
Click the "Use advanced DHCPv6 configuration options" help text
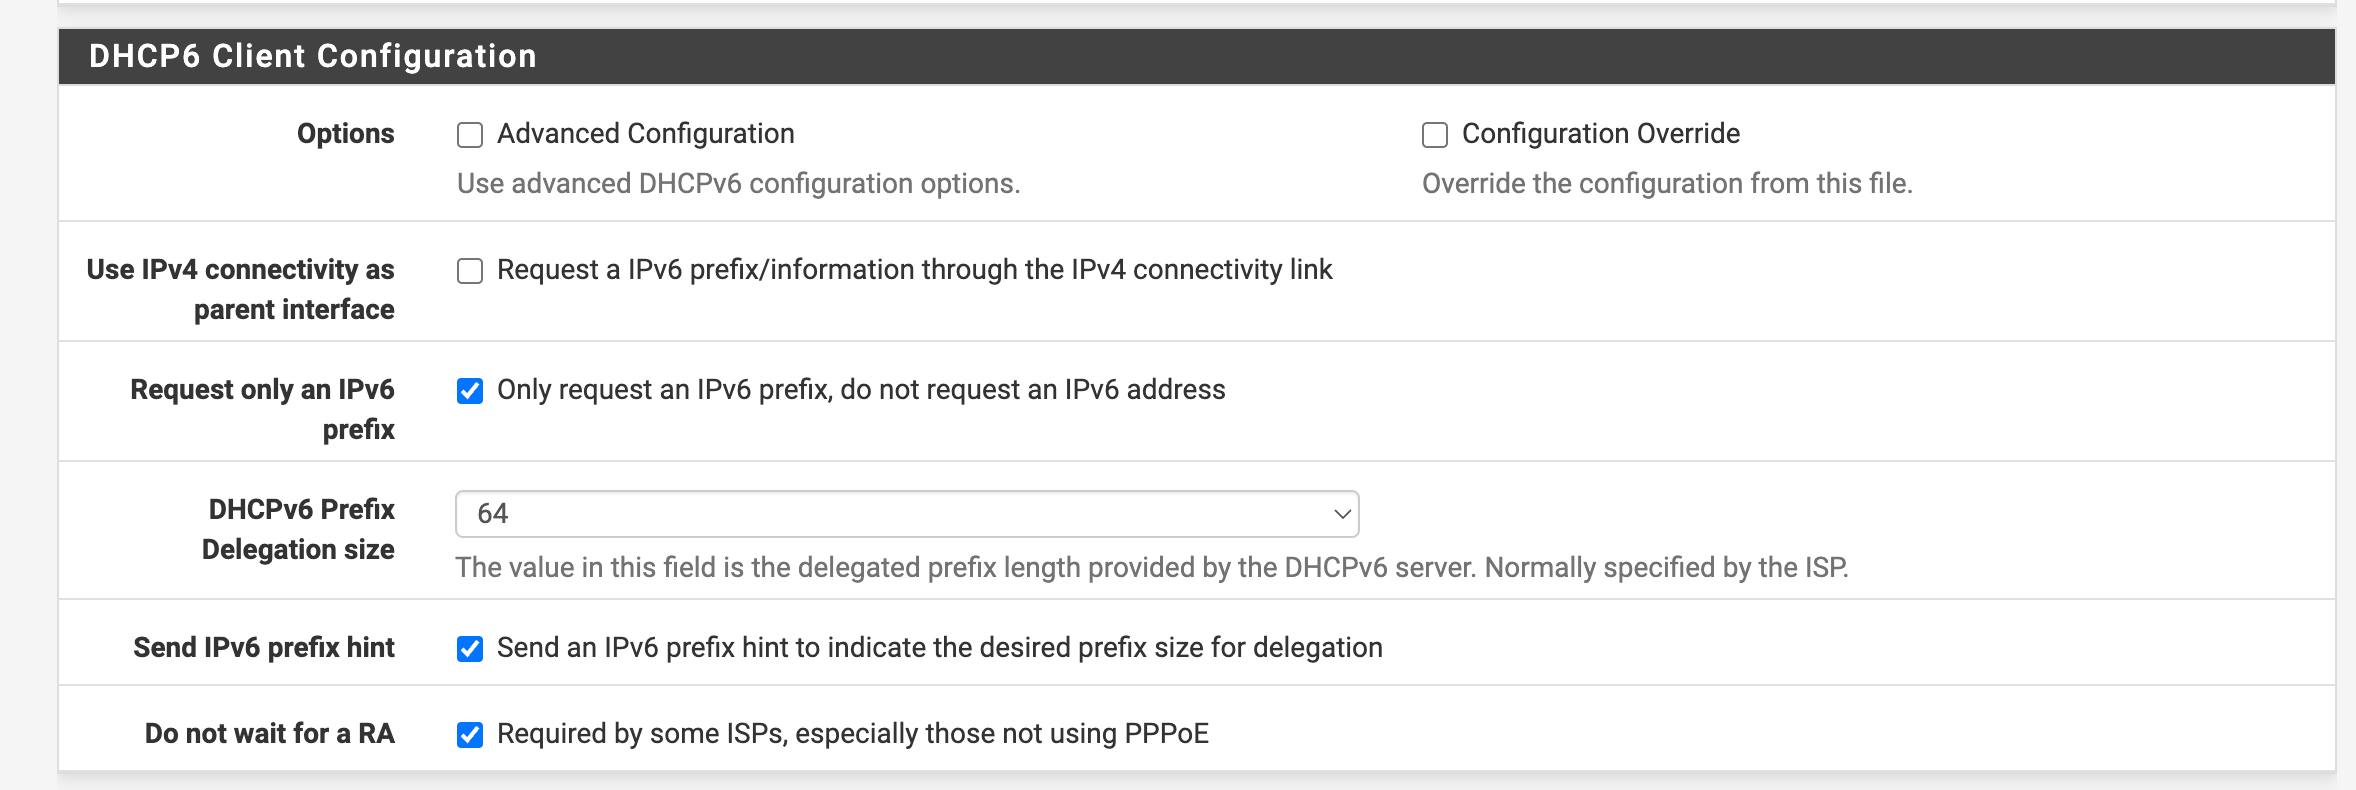click(738, 184)
